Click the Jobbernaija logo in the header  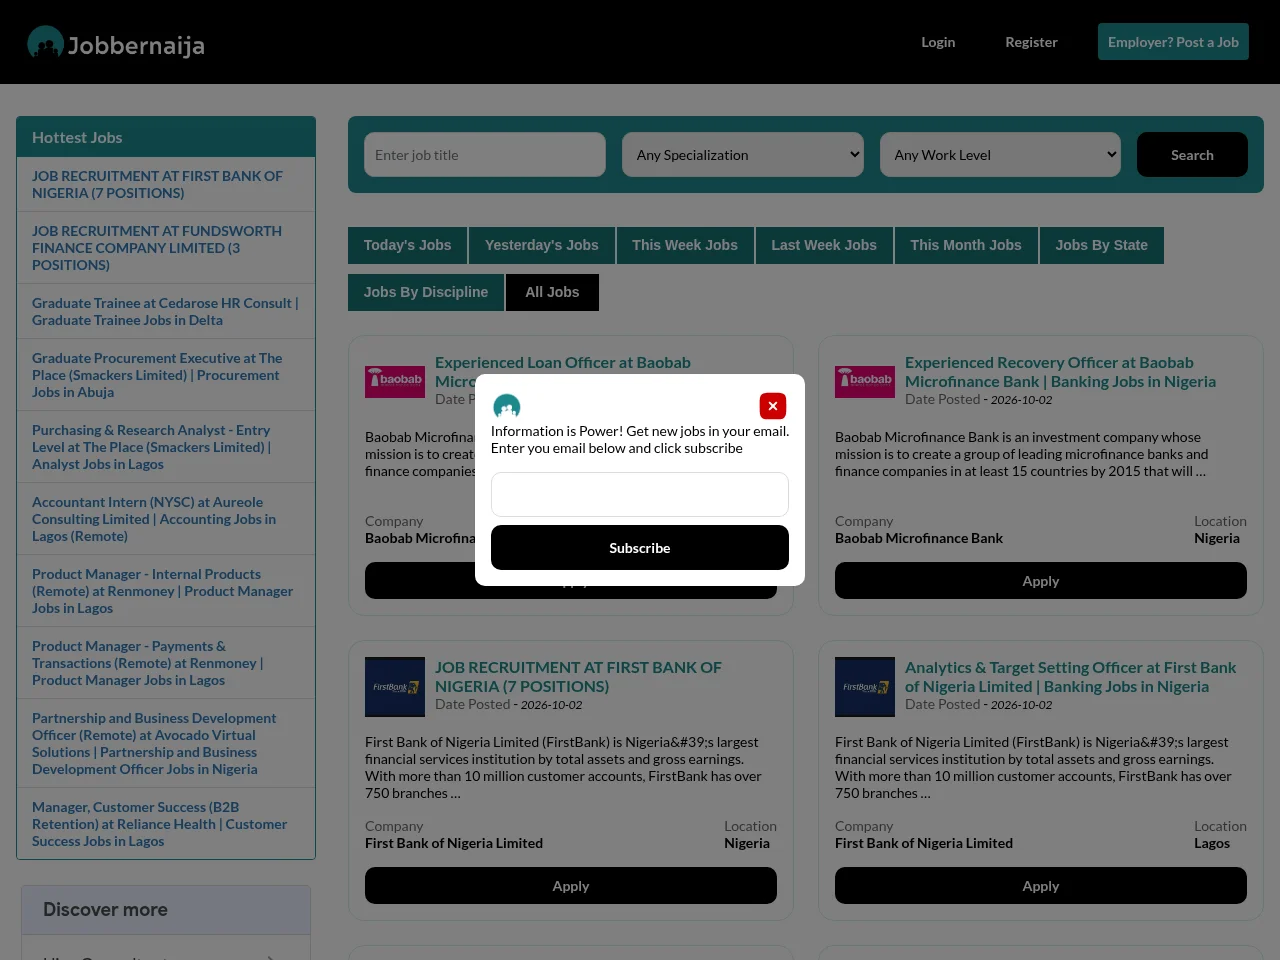point(116,43)
